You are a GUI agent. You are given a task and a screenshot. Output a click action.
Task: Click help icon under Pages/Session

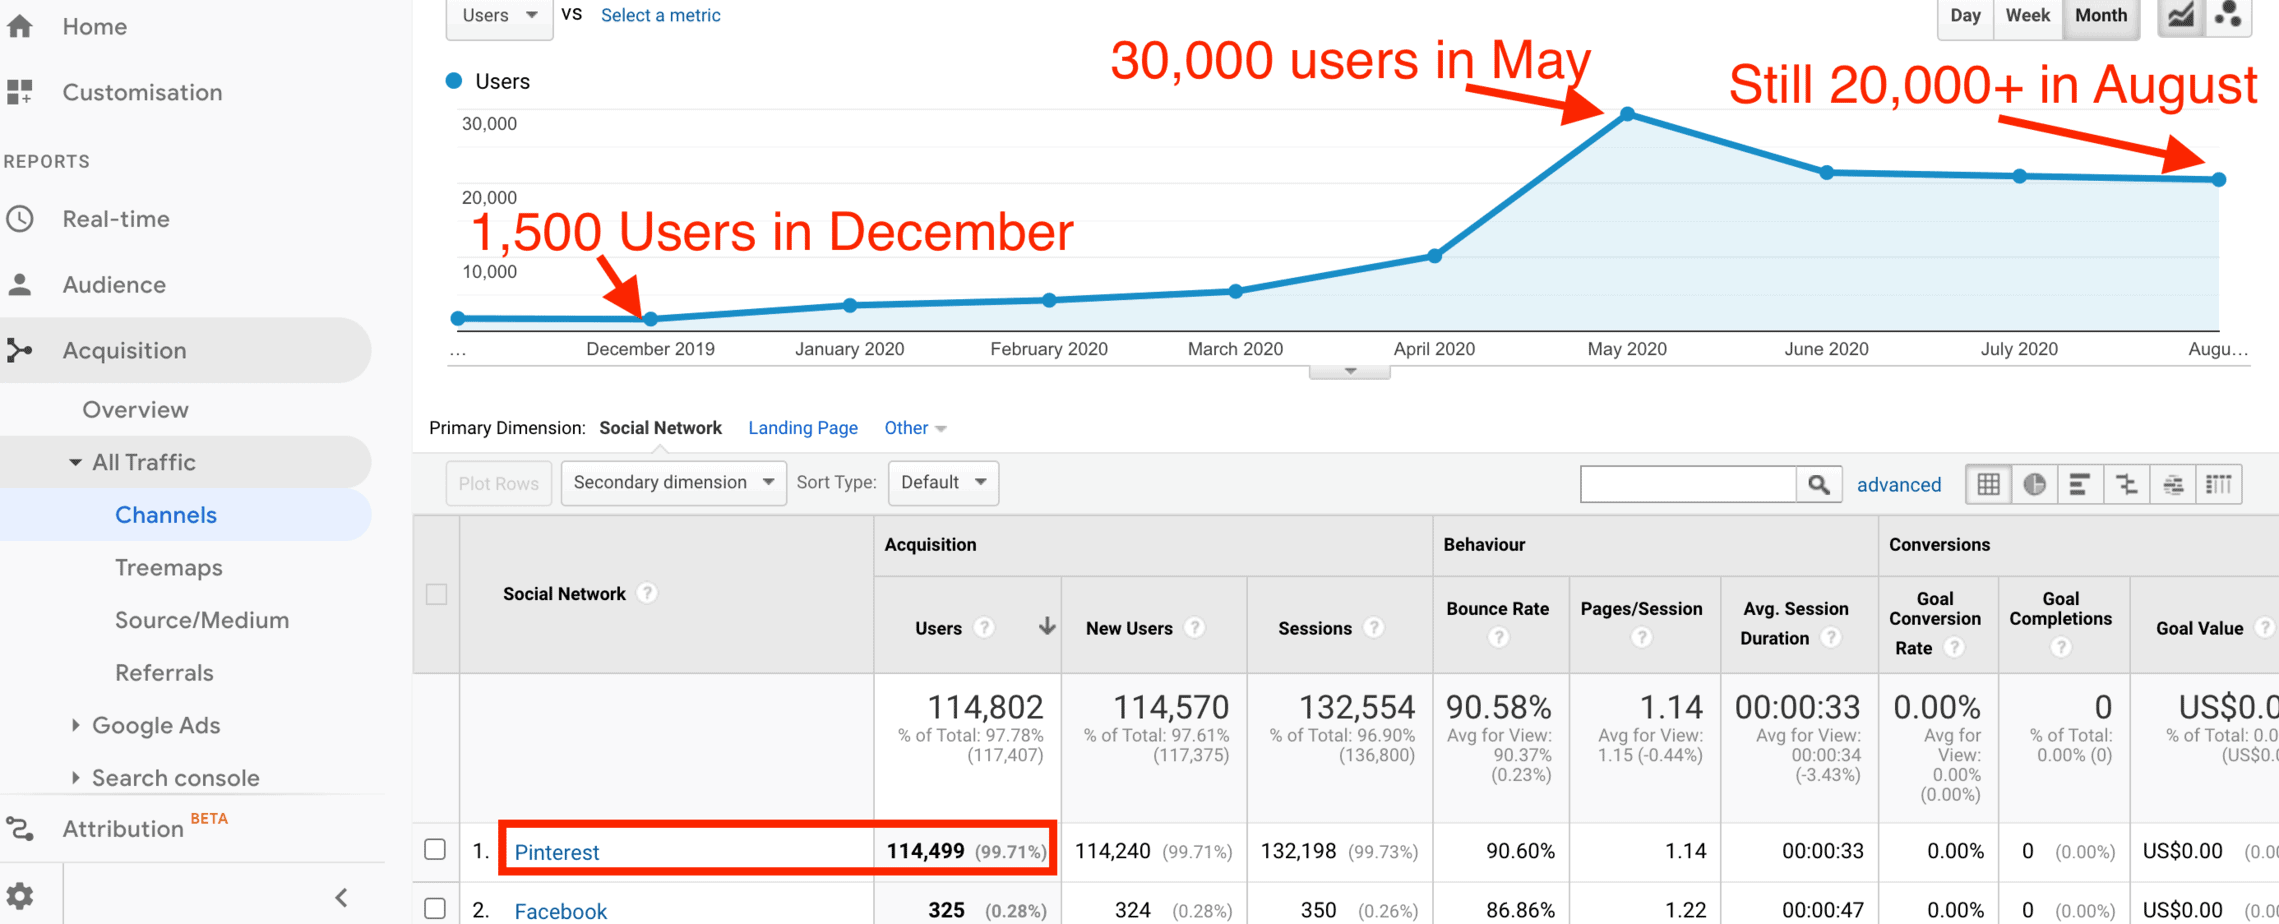[x=1641, y=637]
